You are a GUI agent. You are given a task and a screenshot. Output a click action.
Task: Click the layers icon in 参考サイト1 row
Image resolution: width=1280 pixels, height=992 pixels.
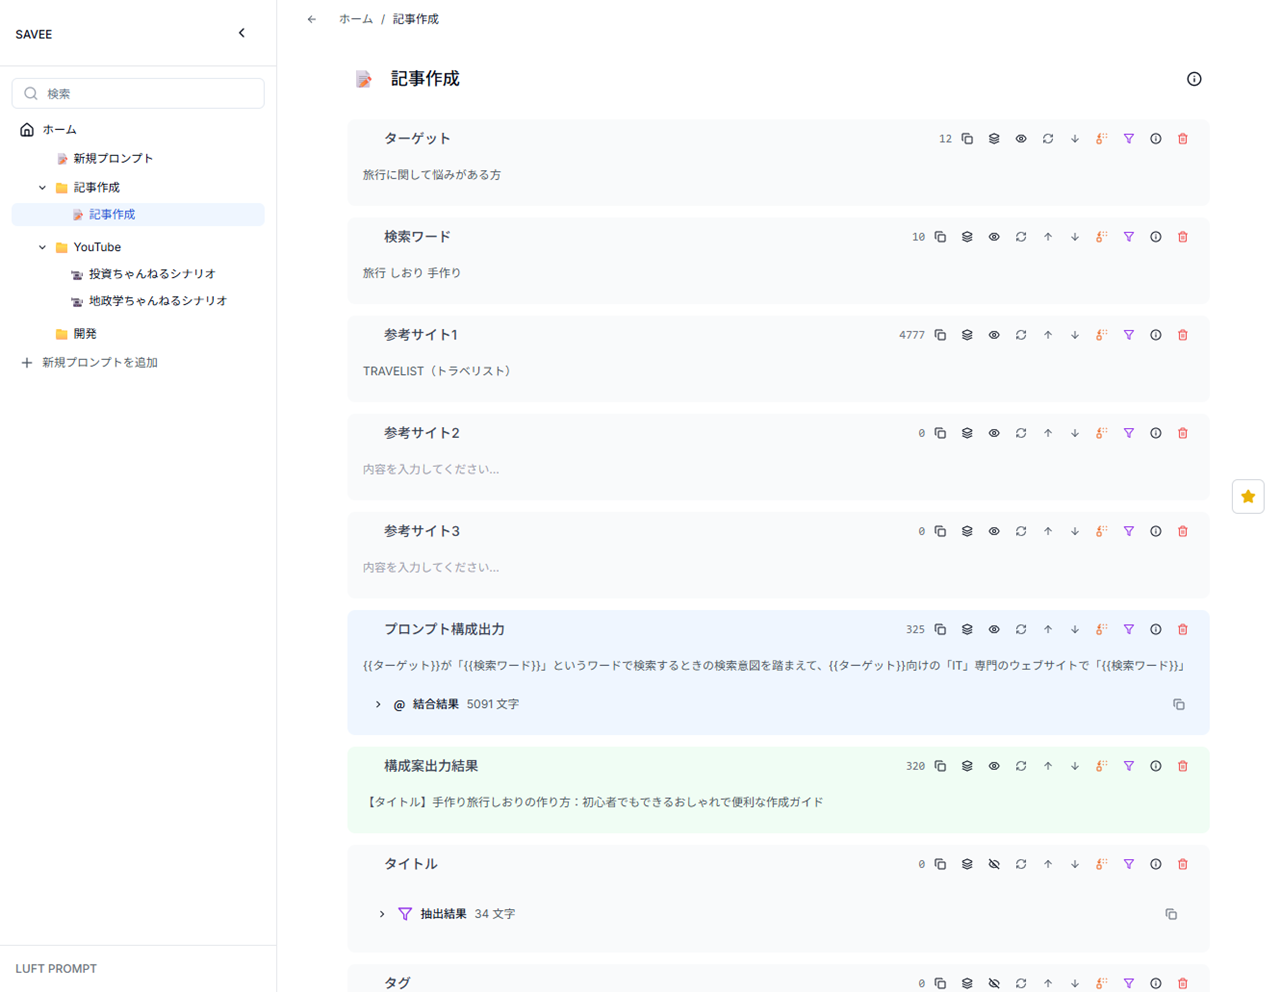pos(967,335)
